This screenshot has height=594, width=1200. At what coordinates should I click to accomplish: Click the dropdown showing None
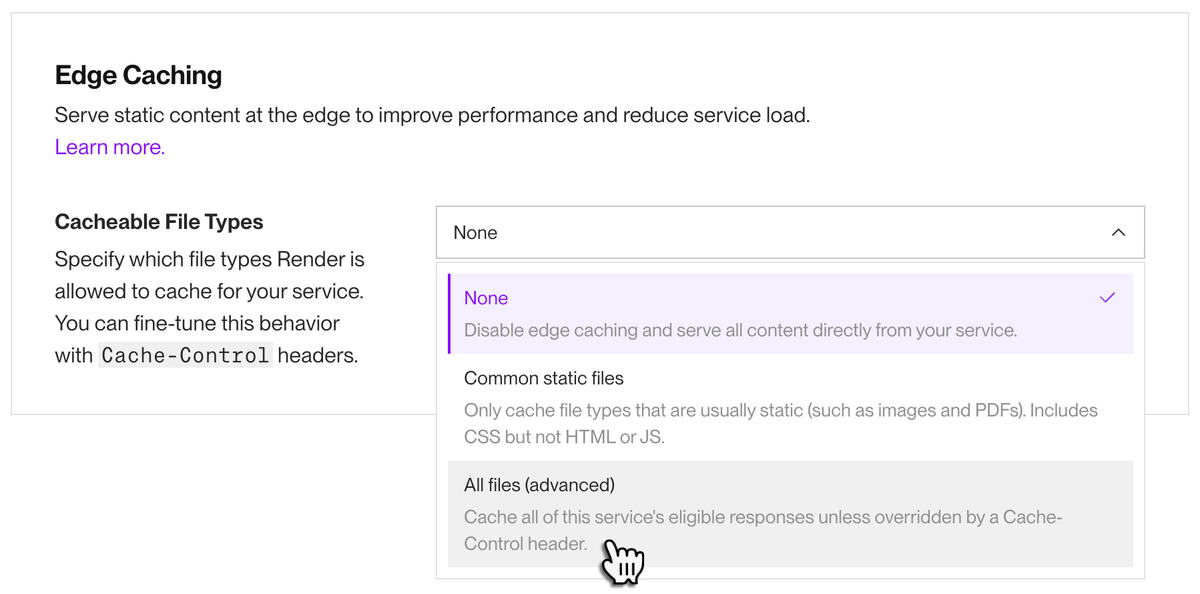pos(790,231)
